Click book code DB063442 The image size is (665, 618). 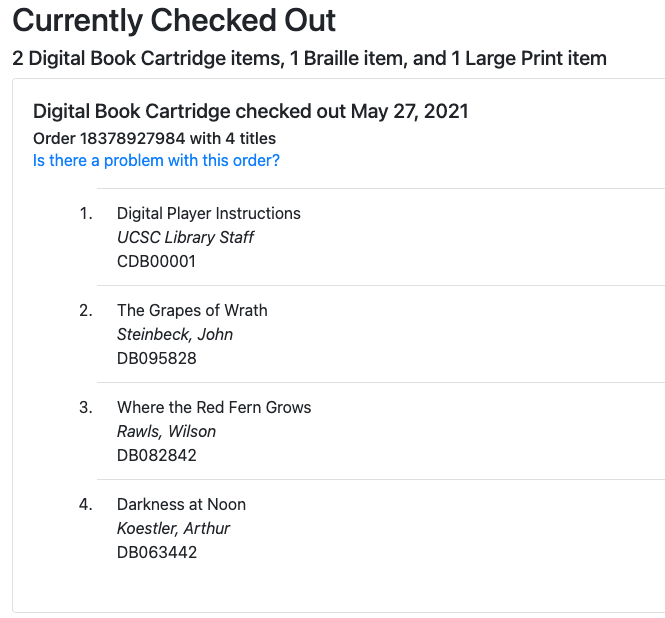point(156,552)
